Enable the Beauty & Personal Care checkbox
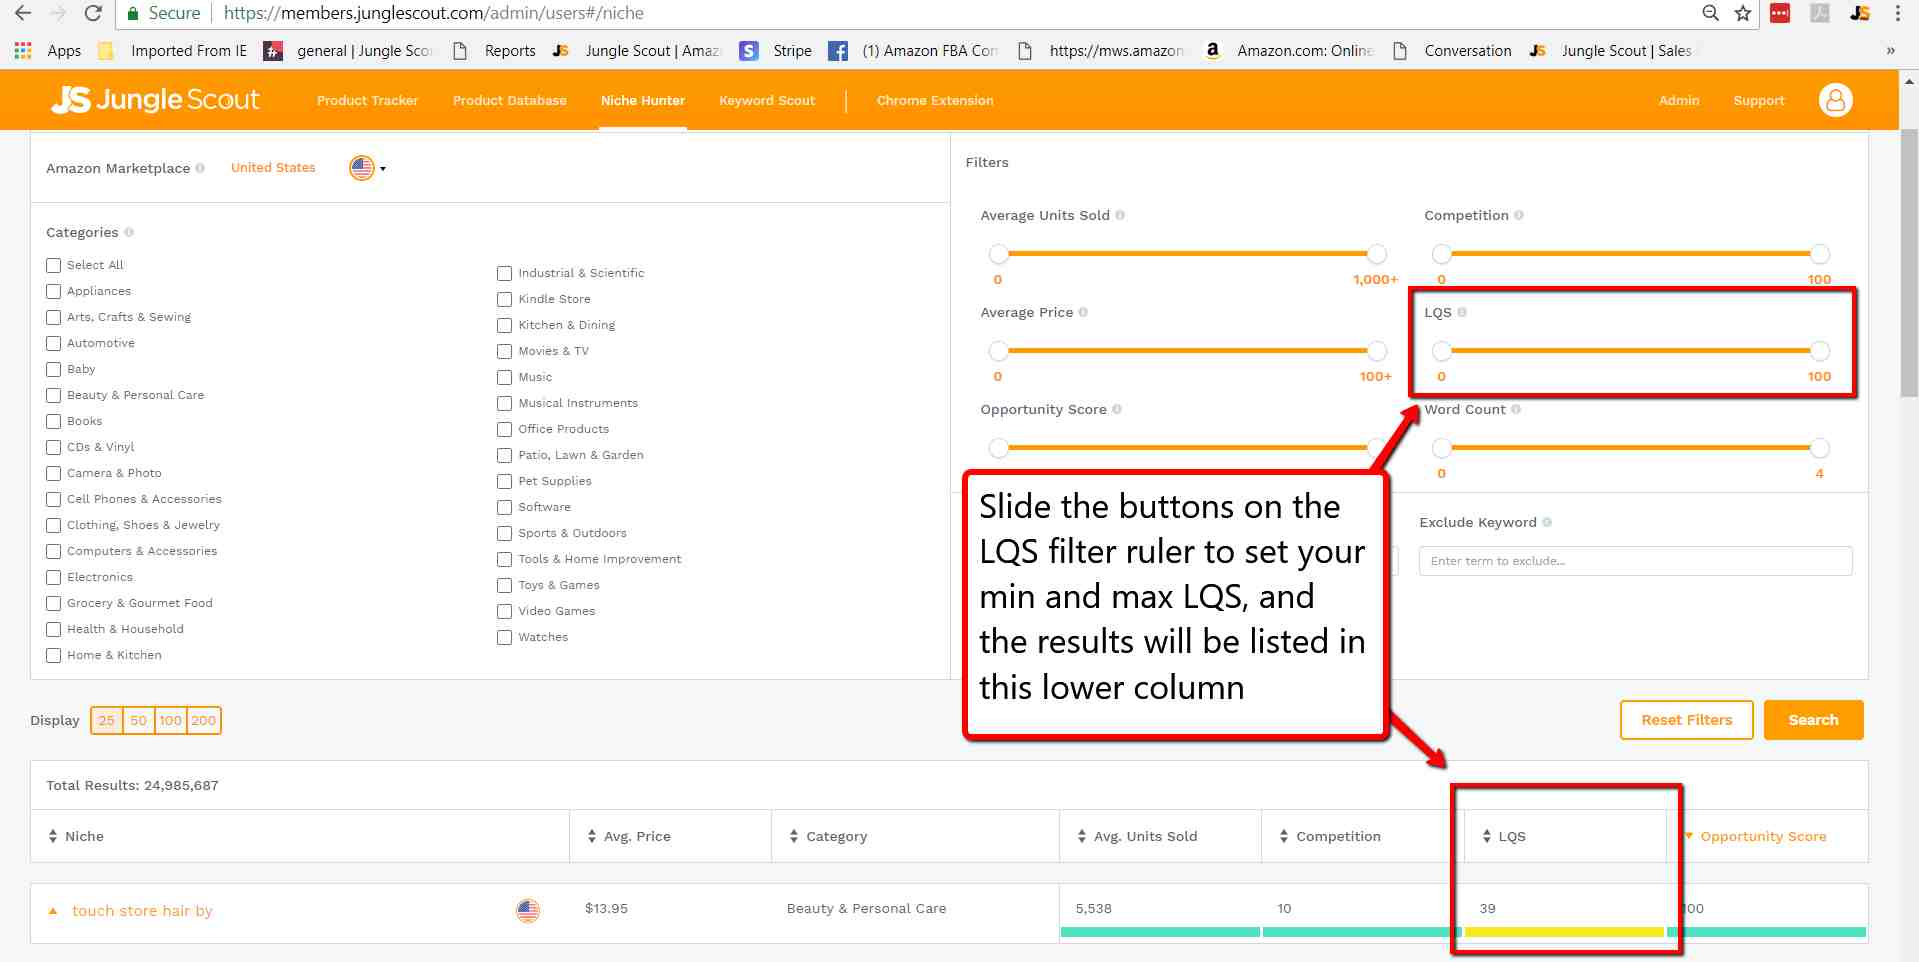The height and width of the screenshot is (962, 1919). pos(54,396)
